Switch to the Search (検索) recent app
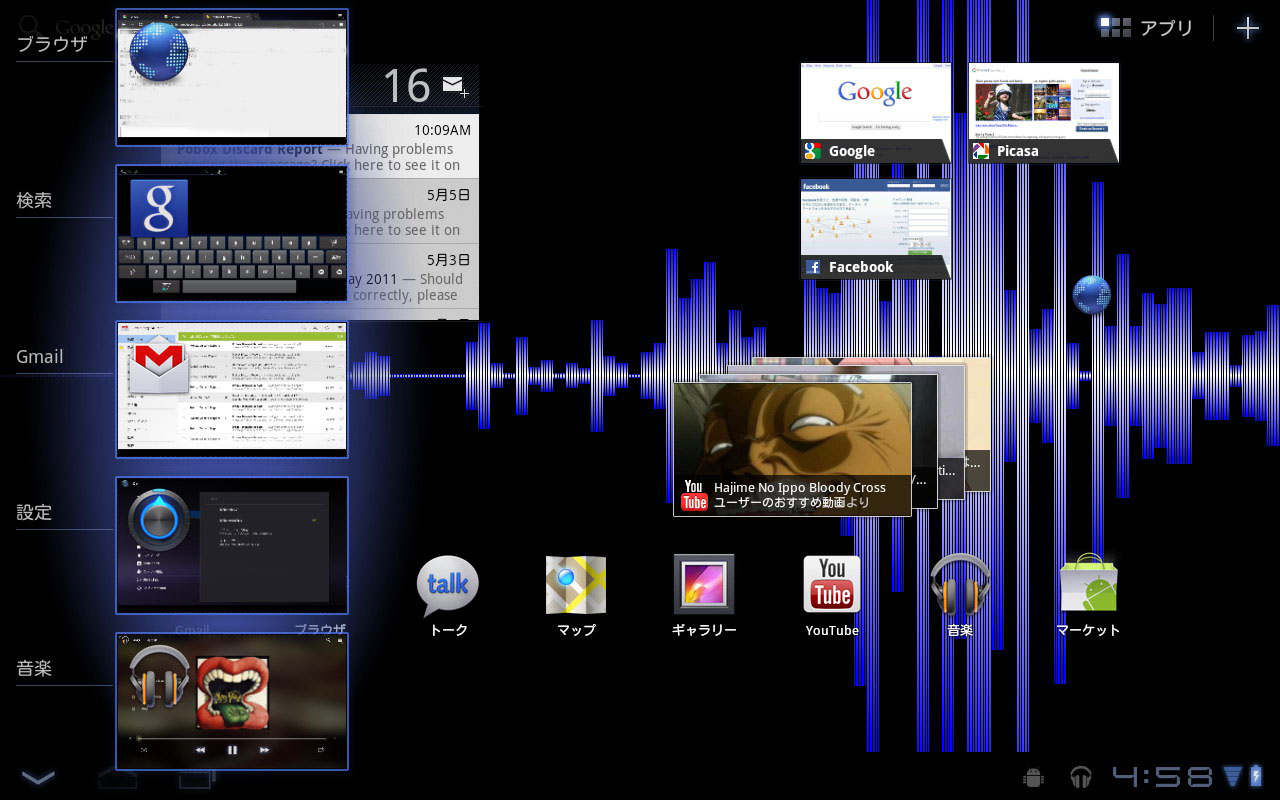This screenshot has width=1280, height=800. click(x=232, y=234)
